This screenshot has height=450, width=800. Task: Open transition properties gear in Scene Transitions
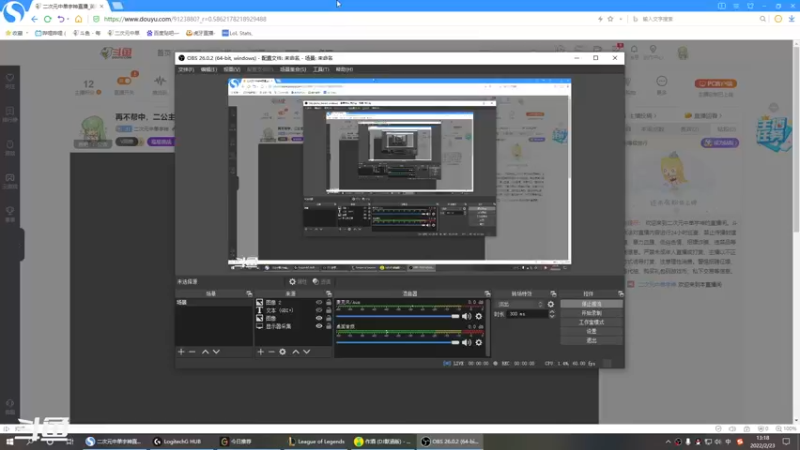click(x=551, y=304)
